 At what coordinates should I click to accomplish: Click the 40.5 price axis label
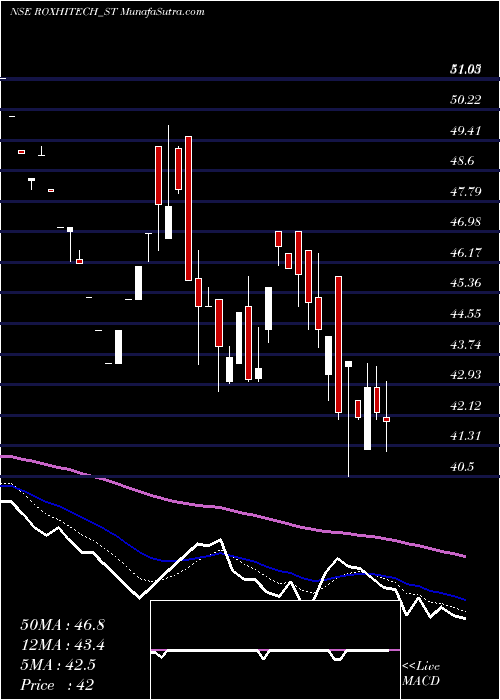click(x=462, y=467)
